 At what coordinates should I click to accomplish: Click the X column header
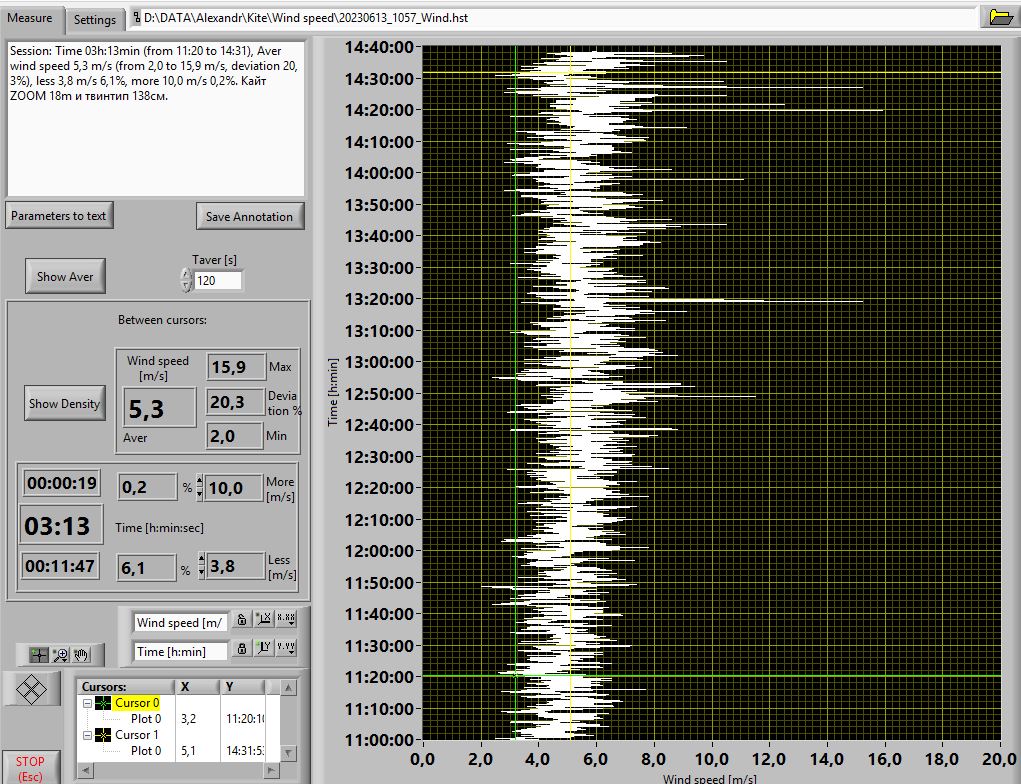(x=197, y=687)
